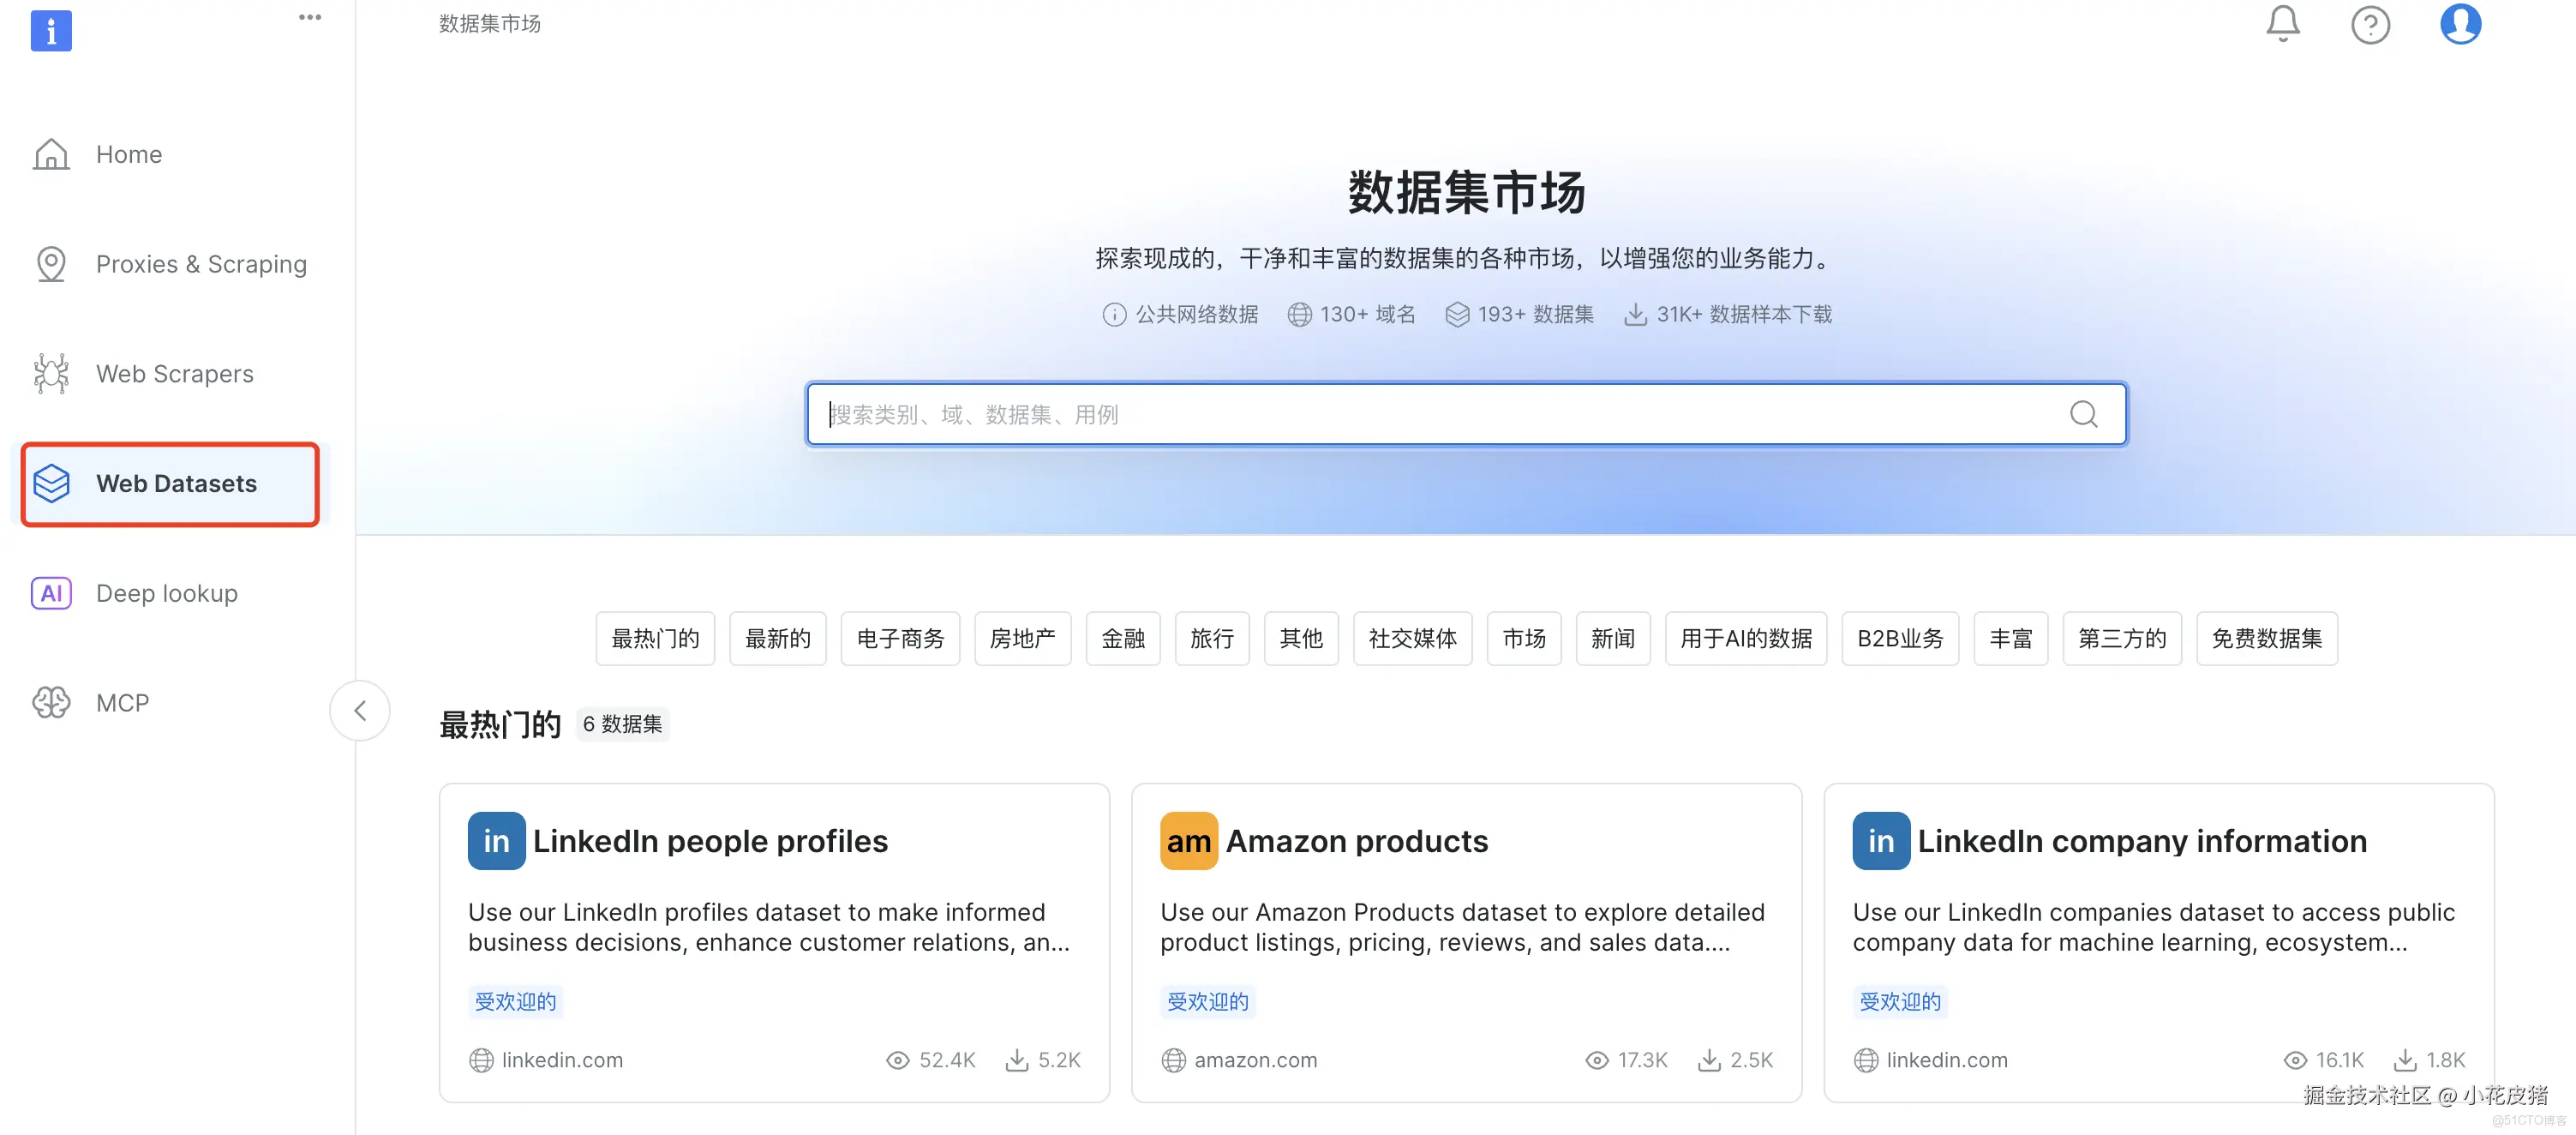The image size is (2576, 1135).
Task: Click the notification bell icon
Action: [2282, 24]
